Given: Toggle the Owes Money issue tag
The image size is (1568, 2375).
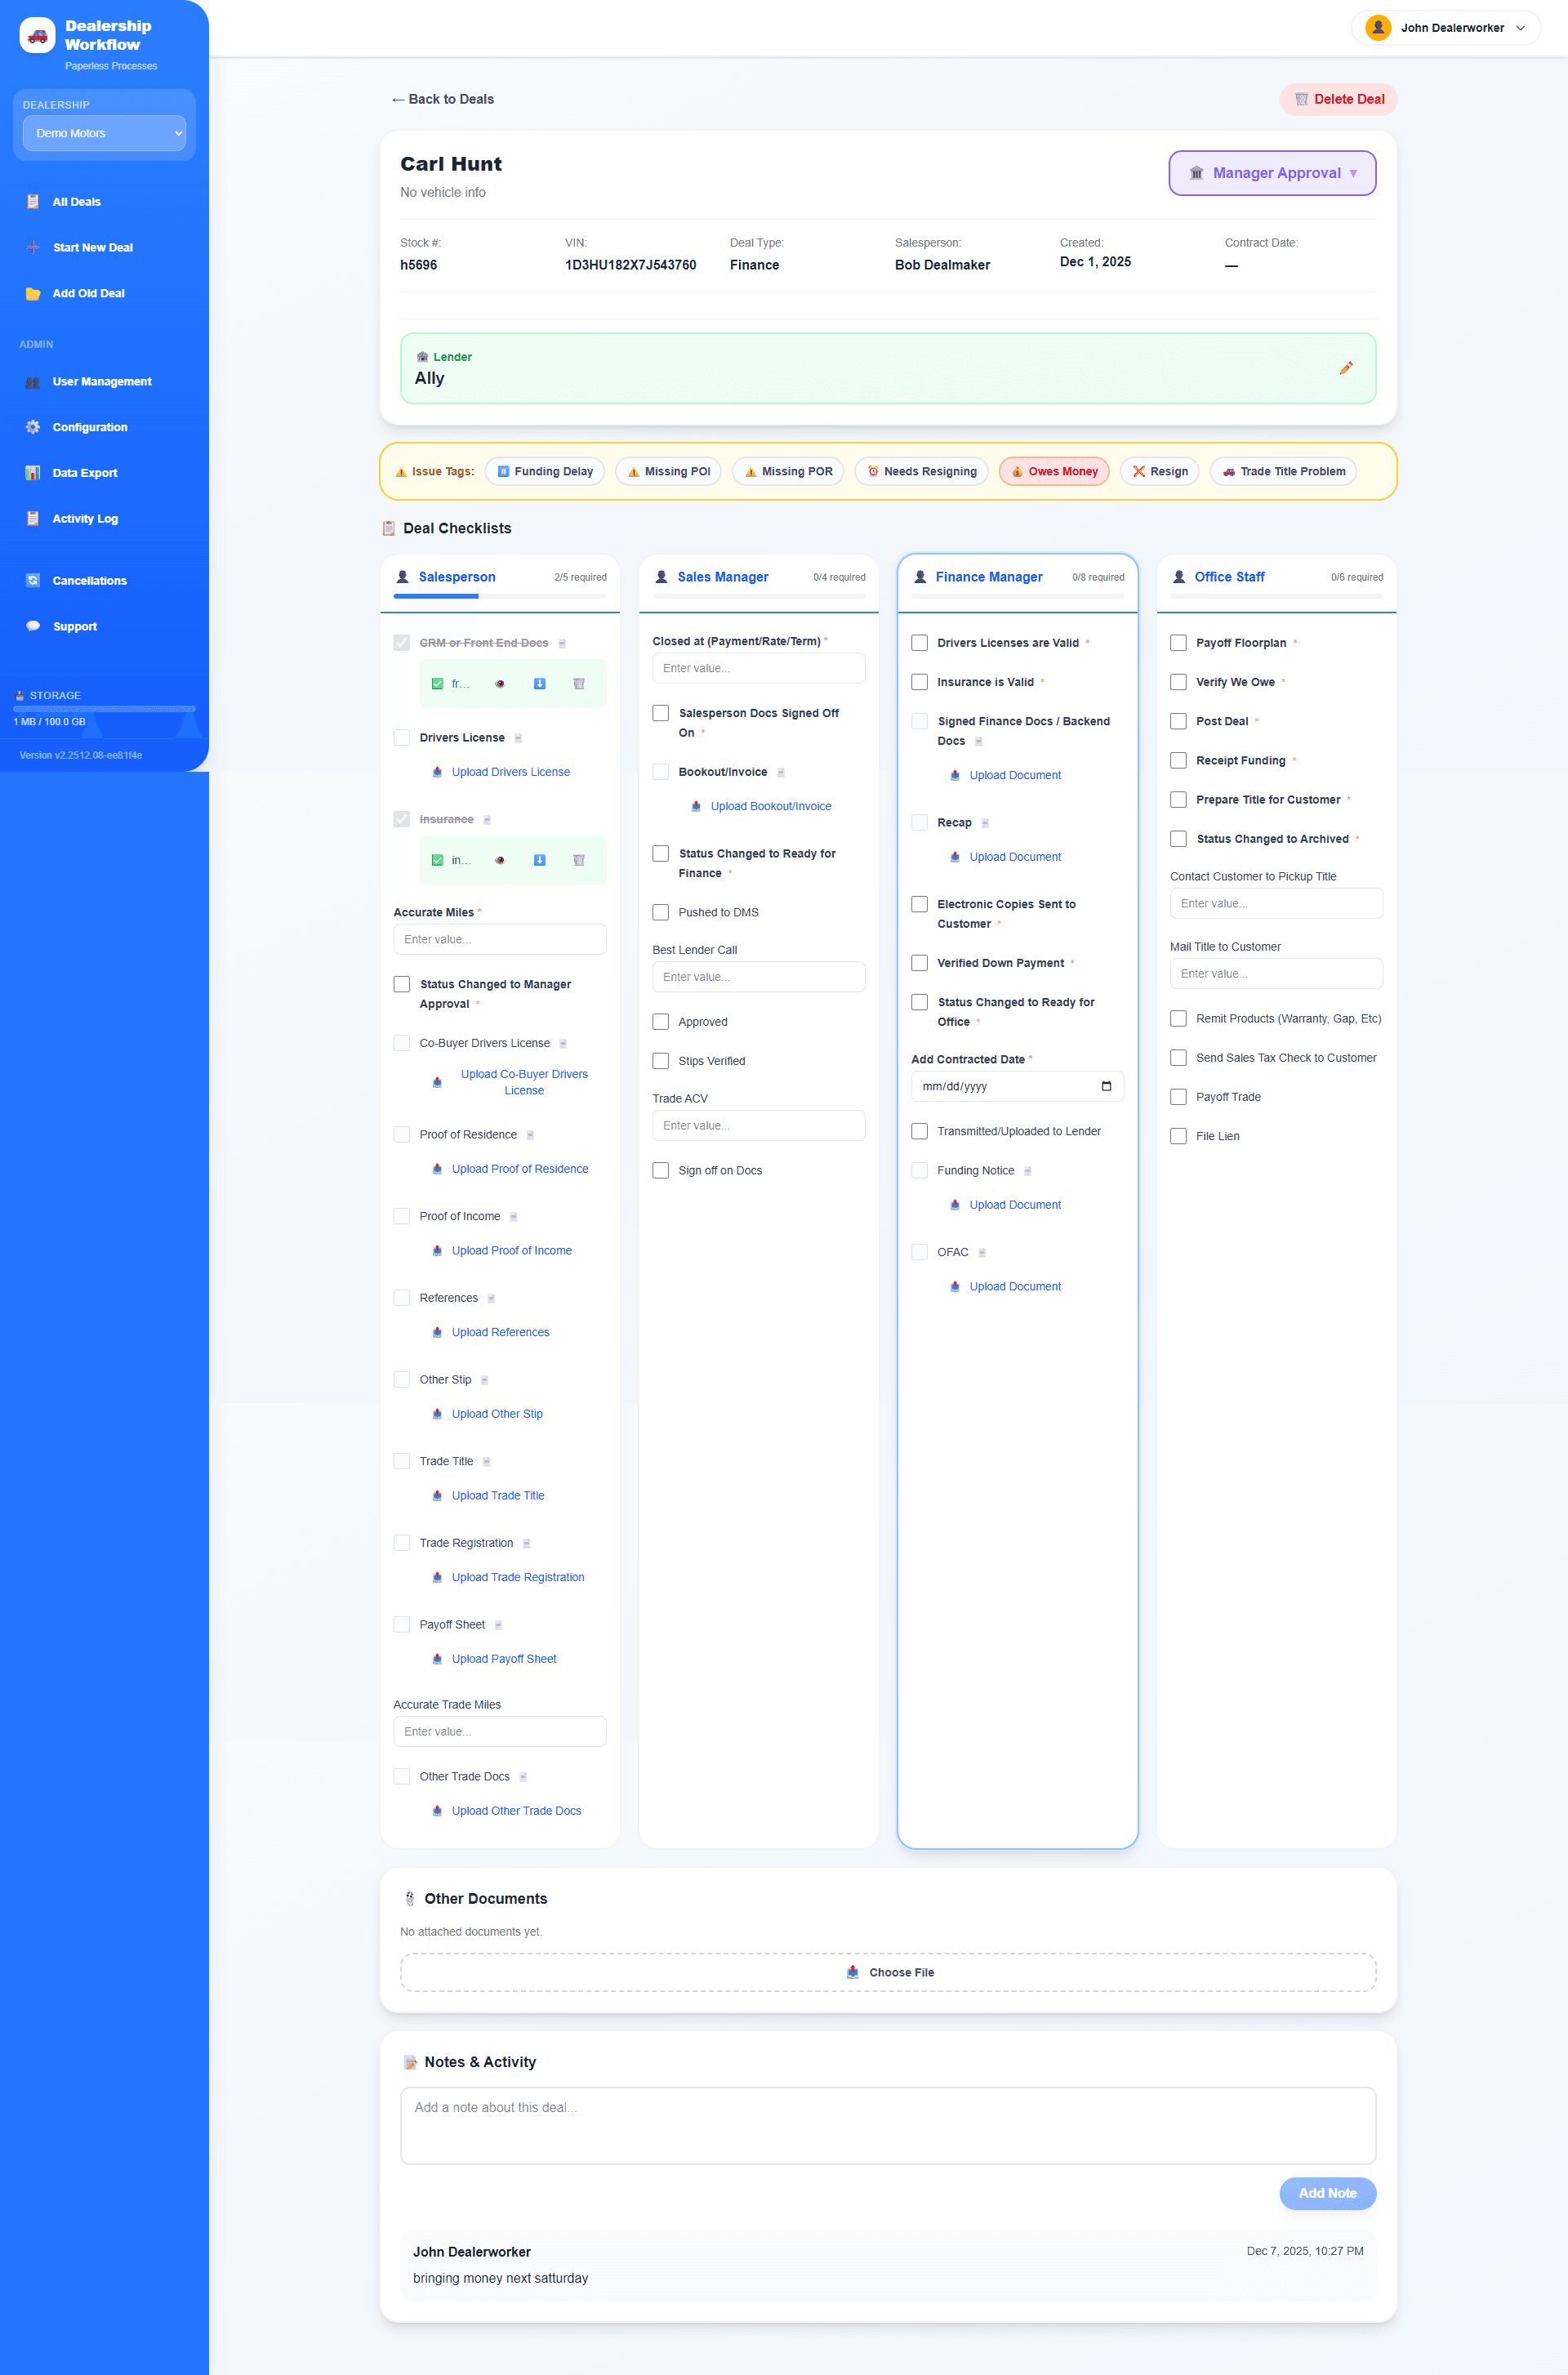Looking at the screenshot, I should 1053,471.
